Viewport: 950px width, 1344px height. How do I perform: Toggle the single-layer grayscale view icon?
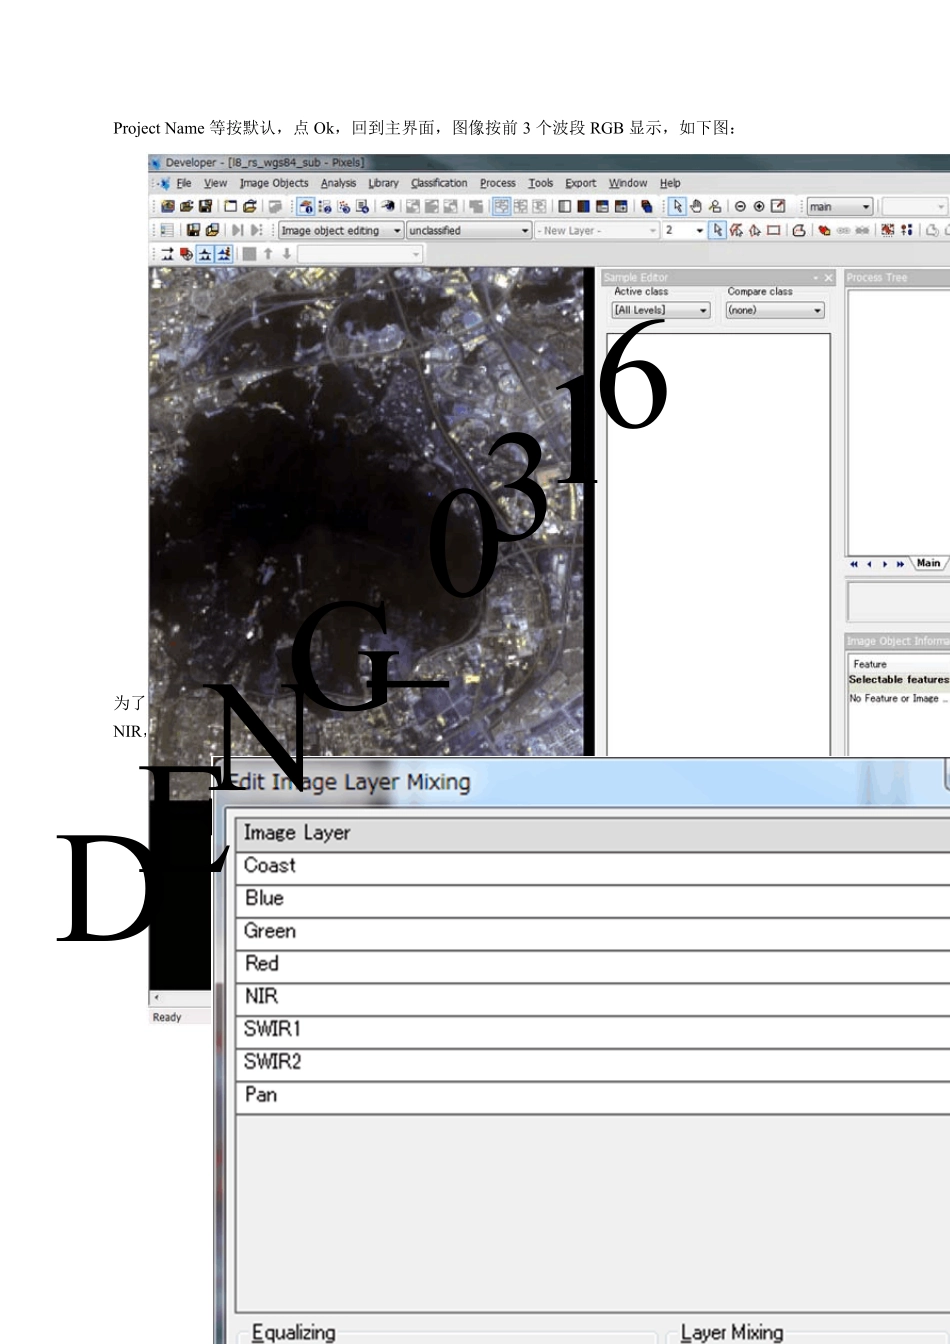(x=565, y=206)
